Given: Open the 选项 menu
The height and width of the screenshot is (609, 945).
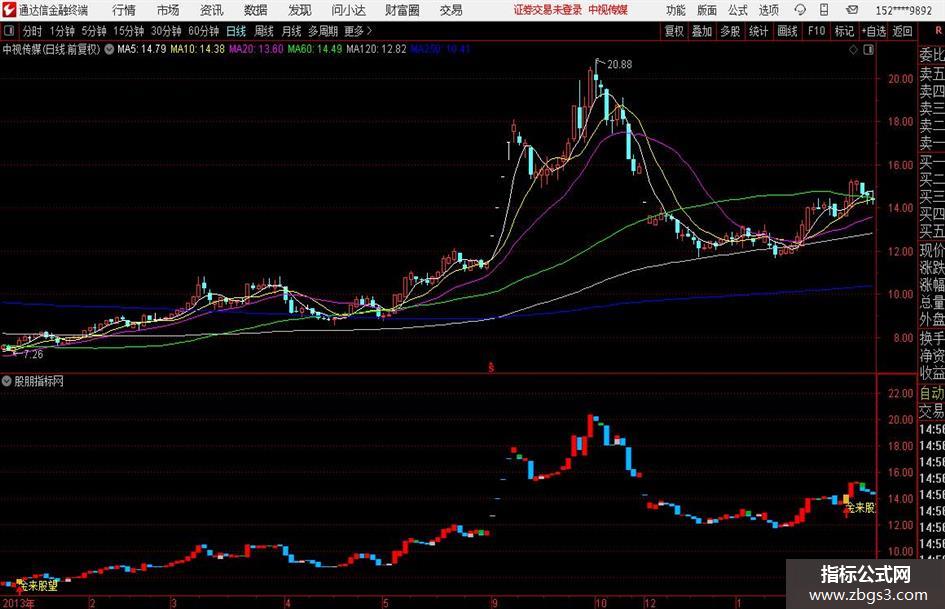Looking at the screenshot, I should 768,10.
